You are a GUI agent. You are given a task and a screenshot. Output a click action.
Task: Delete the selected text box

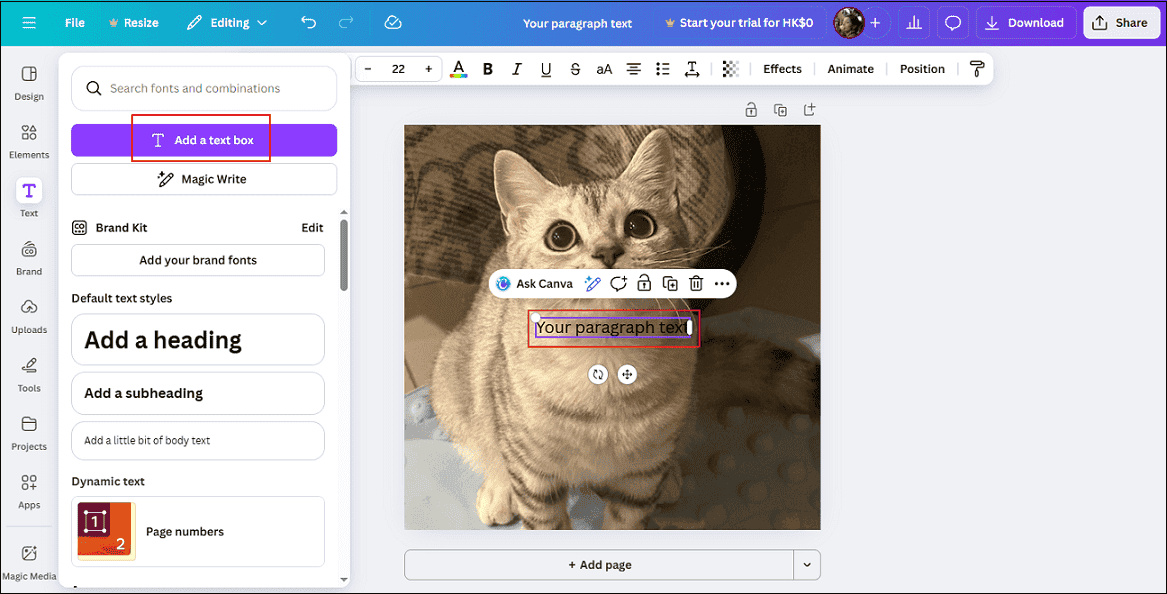click(695, 283)
